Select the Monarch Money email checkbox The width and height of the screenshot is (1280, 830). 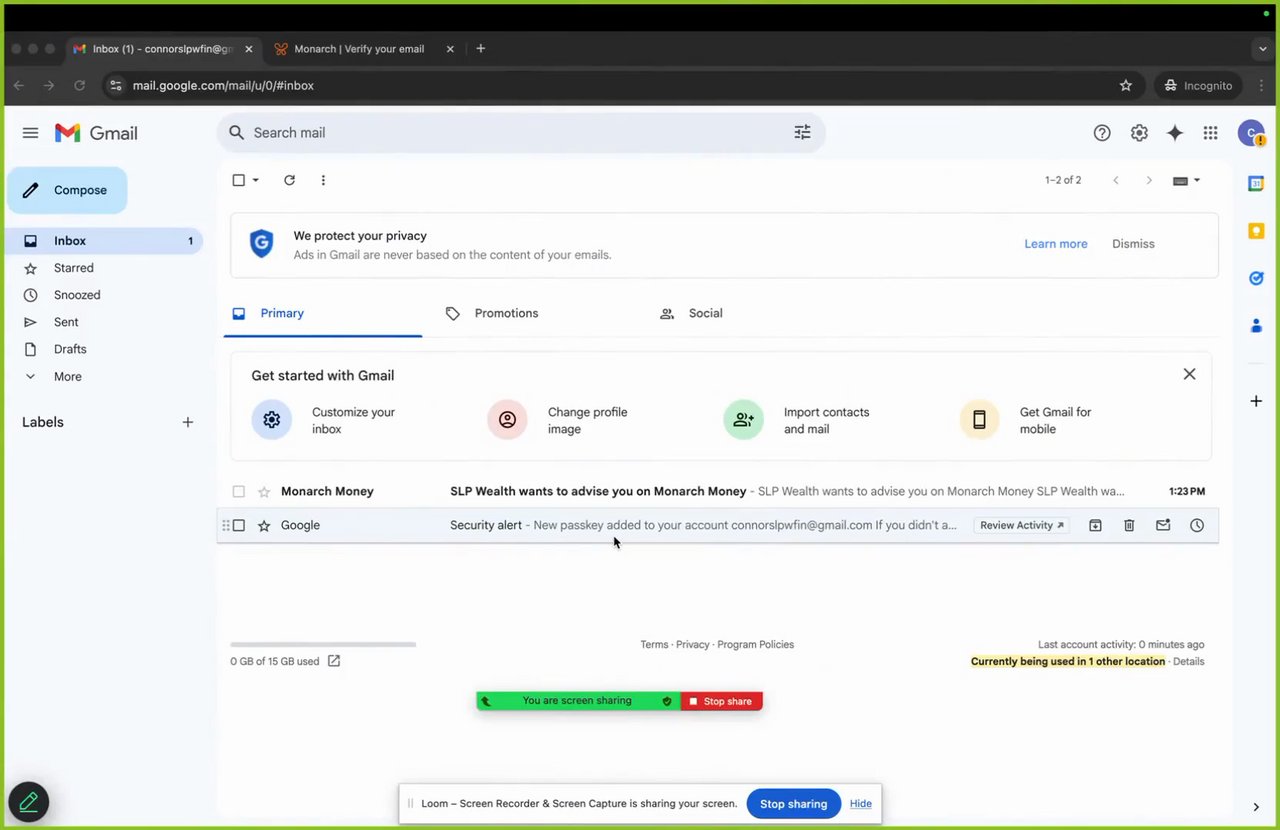tap(238, 492)
